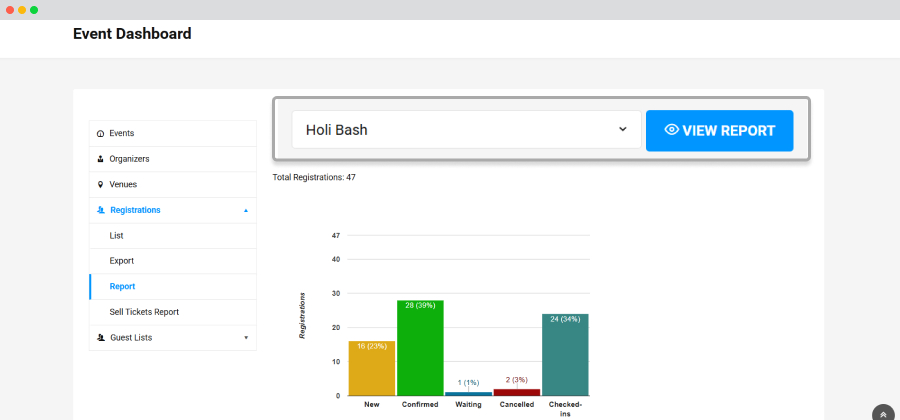Click the Registrations y-axis title
Viewport: 900px width, 420px height.
[x=302, y=316]
